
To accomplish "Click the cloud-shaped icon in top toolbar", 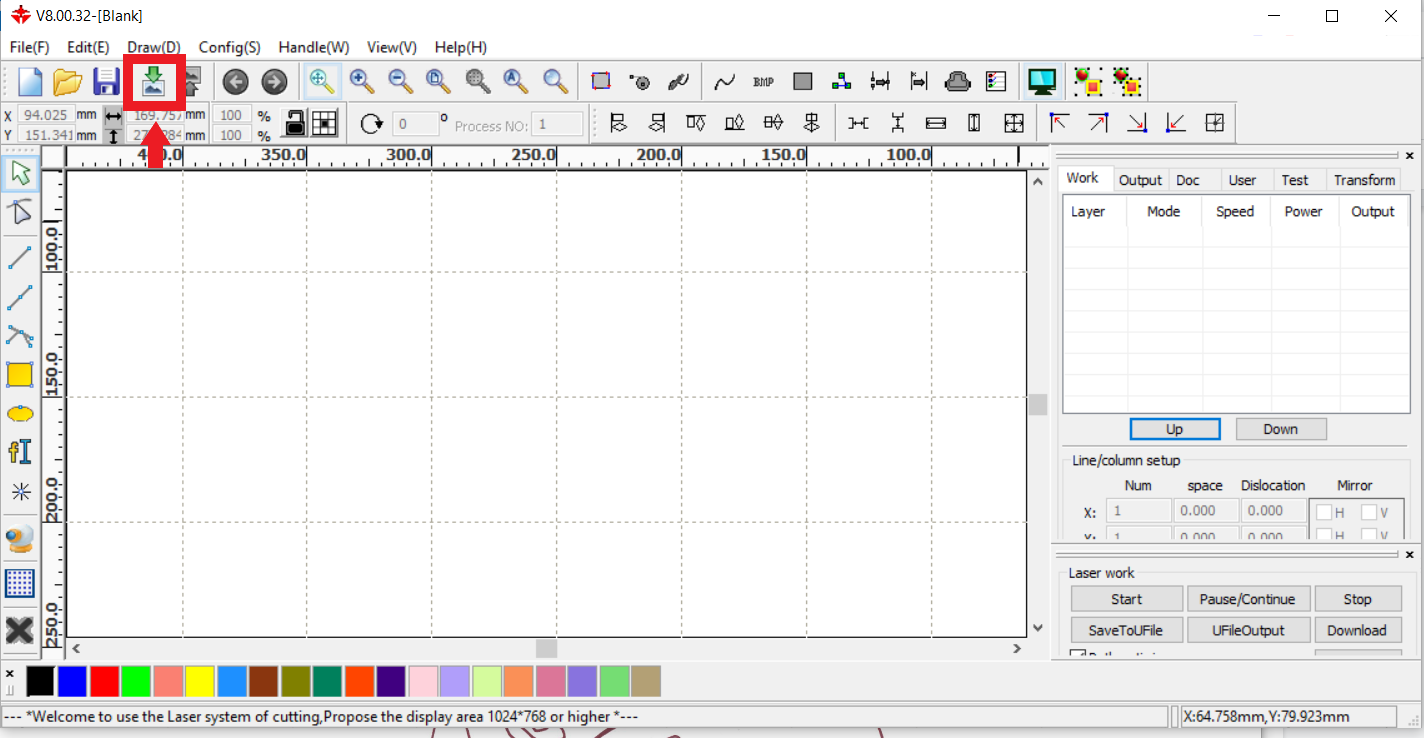I will click(957, 82).
